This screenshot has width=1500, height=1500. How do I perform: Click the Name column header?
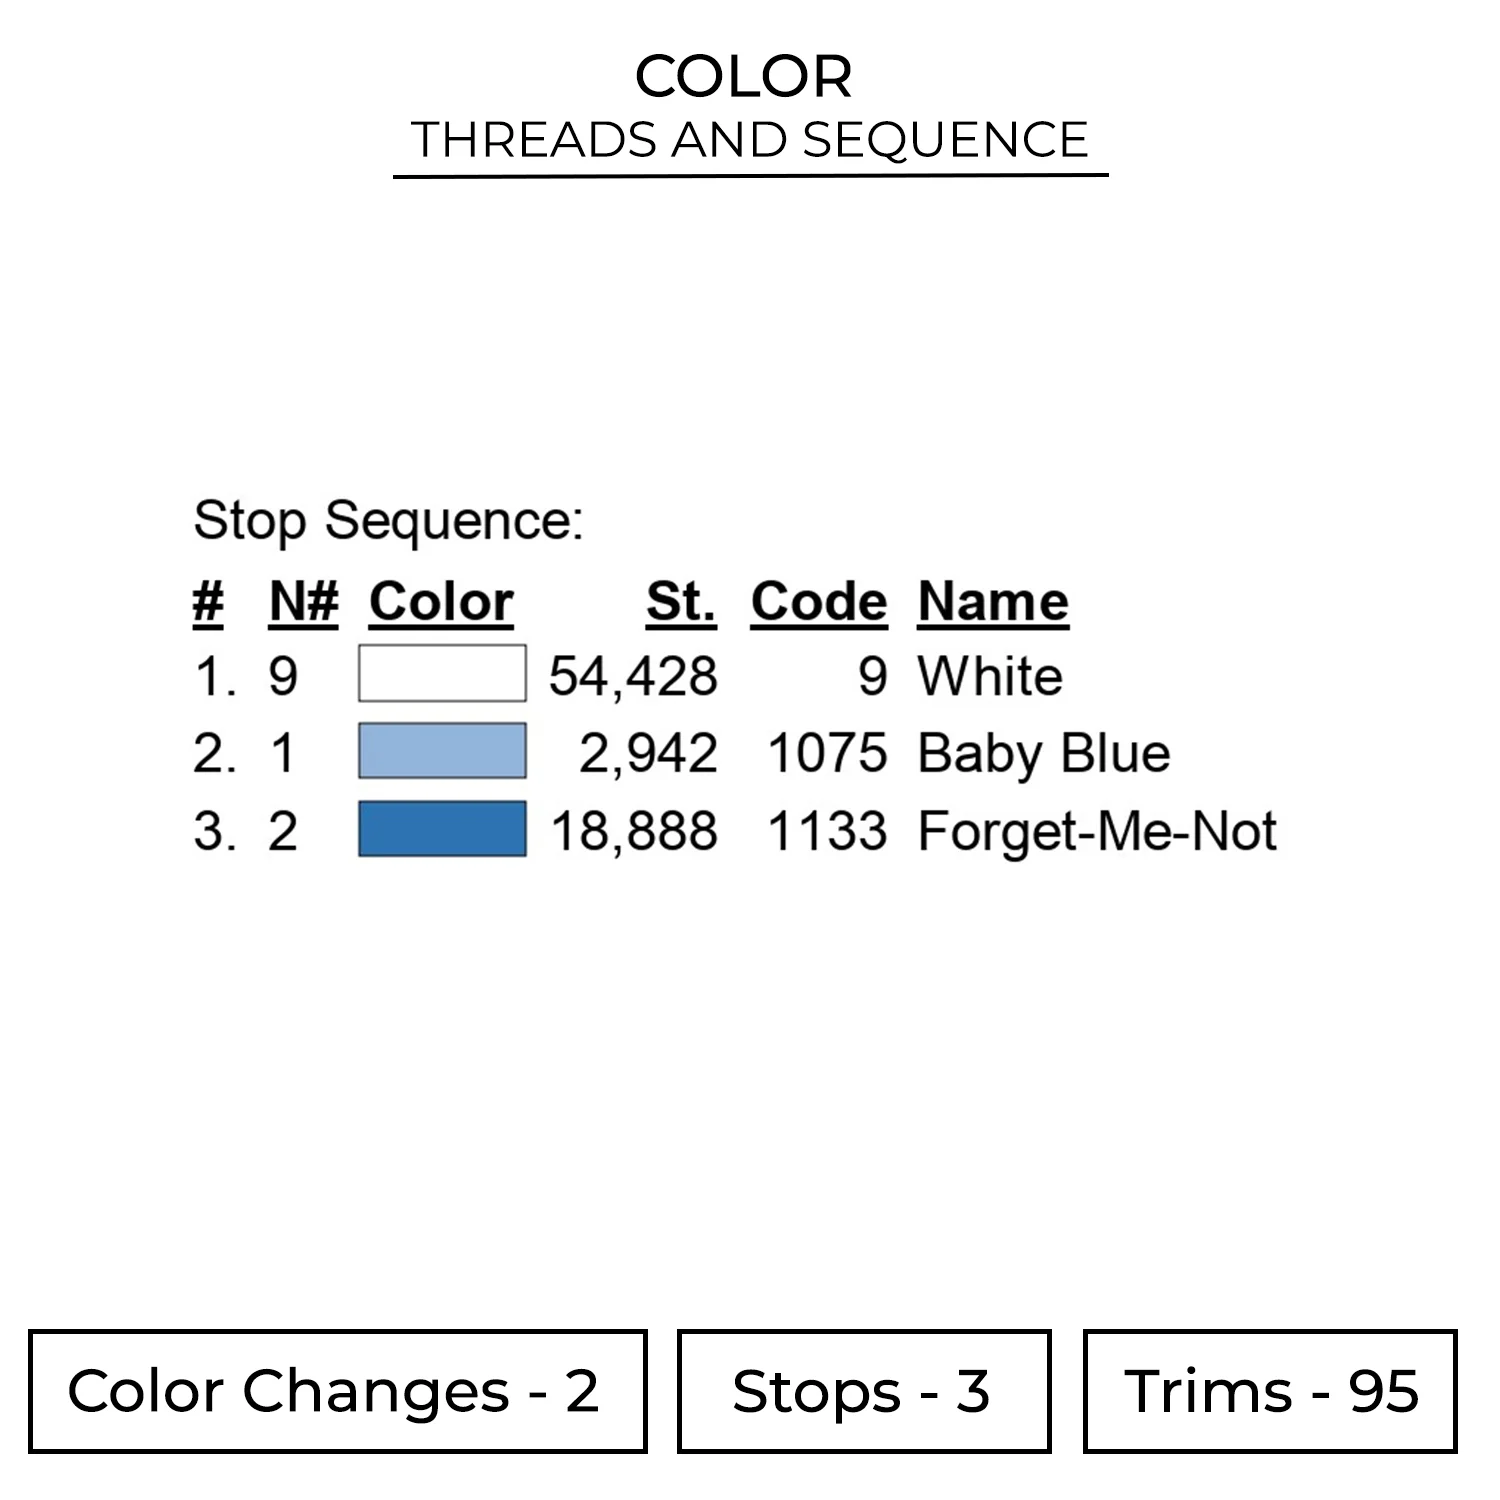(993, 602)
